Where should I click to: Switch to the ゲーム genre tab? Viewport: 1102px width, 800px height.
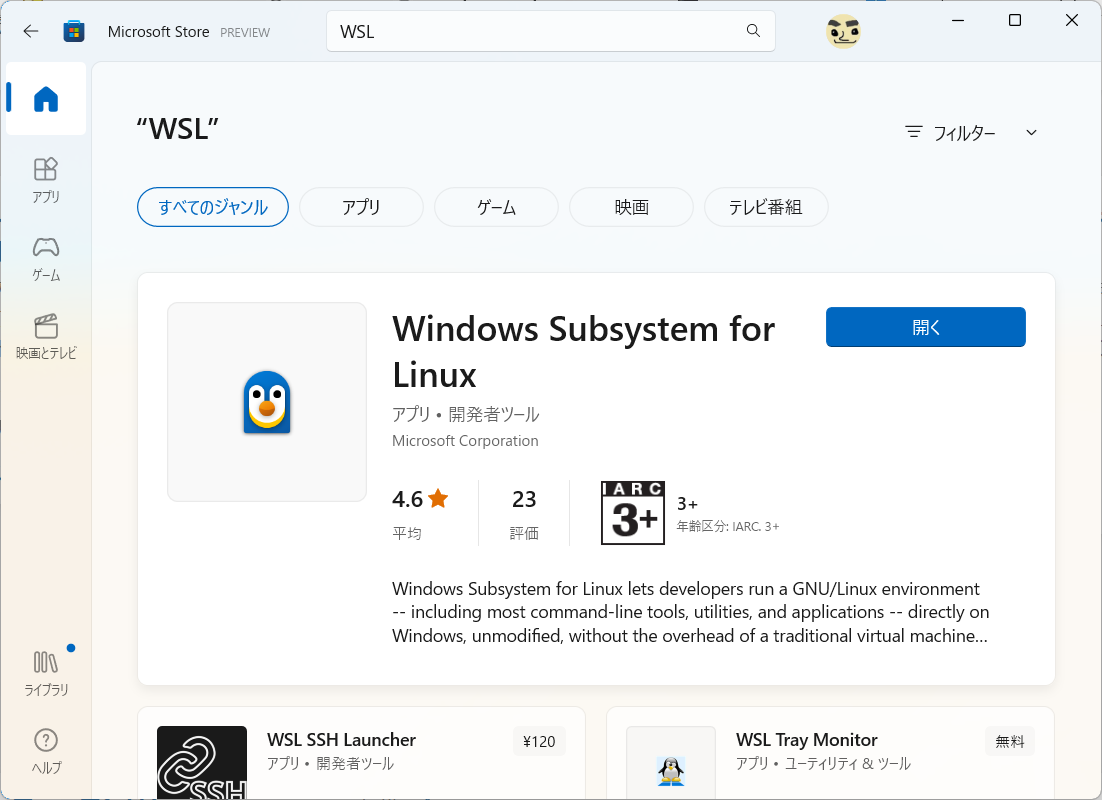(x=496, y=207)
